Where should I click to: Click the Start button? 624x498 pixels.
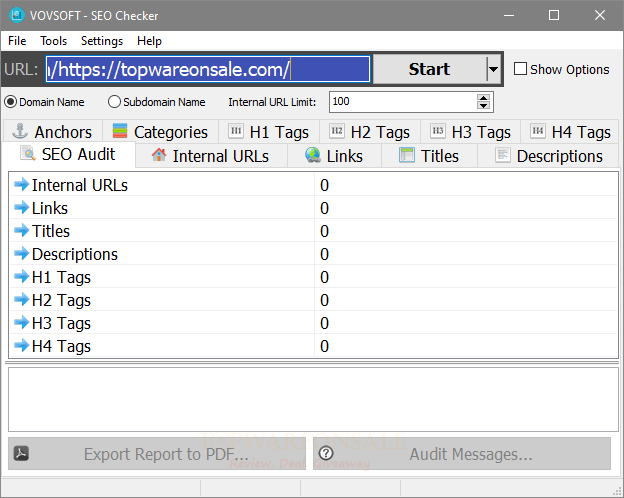[x=429, y=69]
